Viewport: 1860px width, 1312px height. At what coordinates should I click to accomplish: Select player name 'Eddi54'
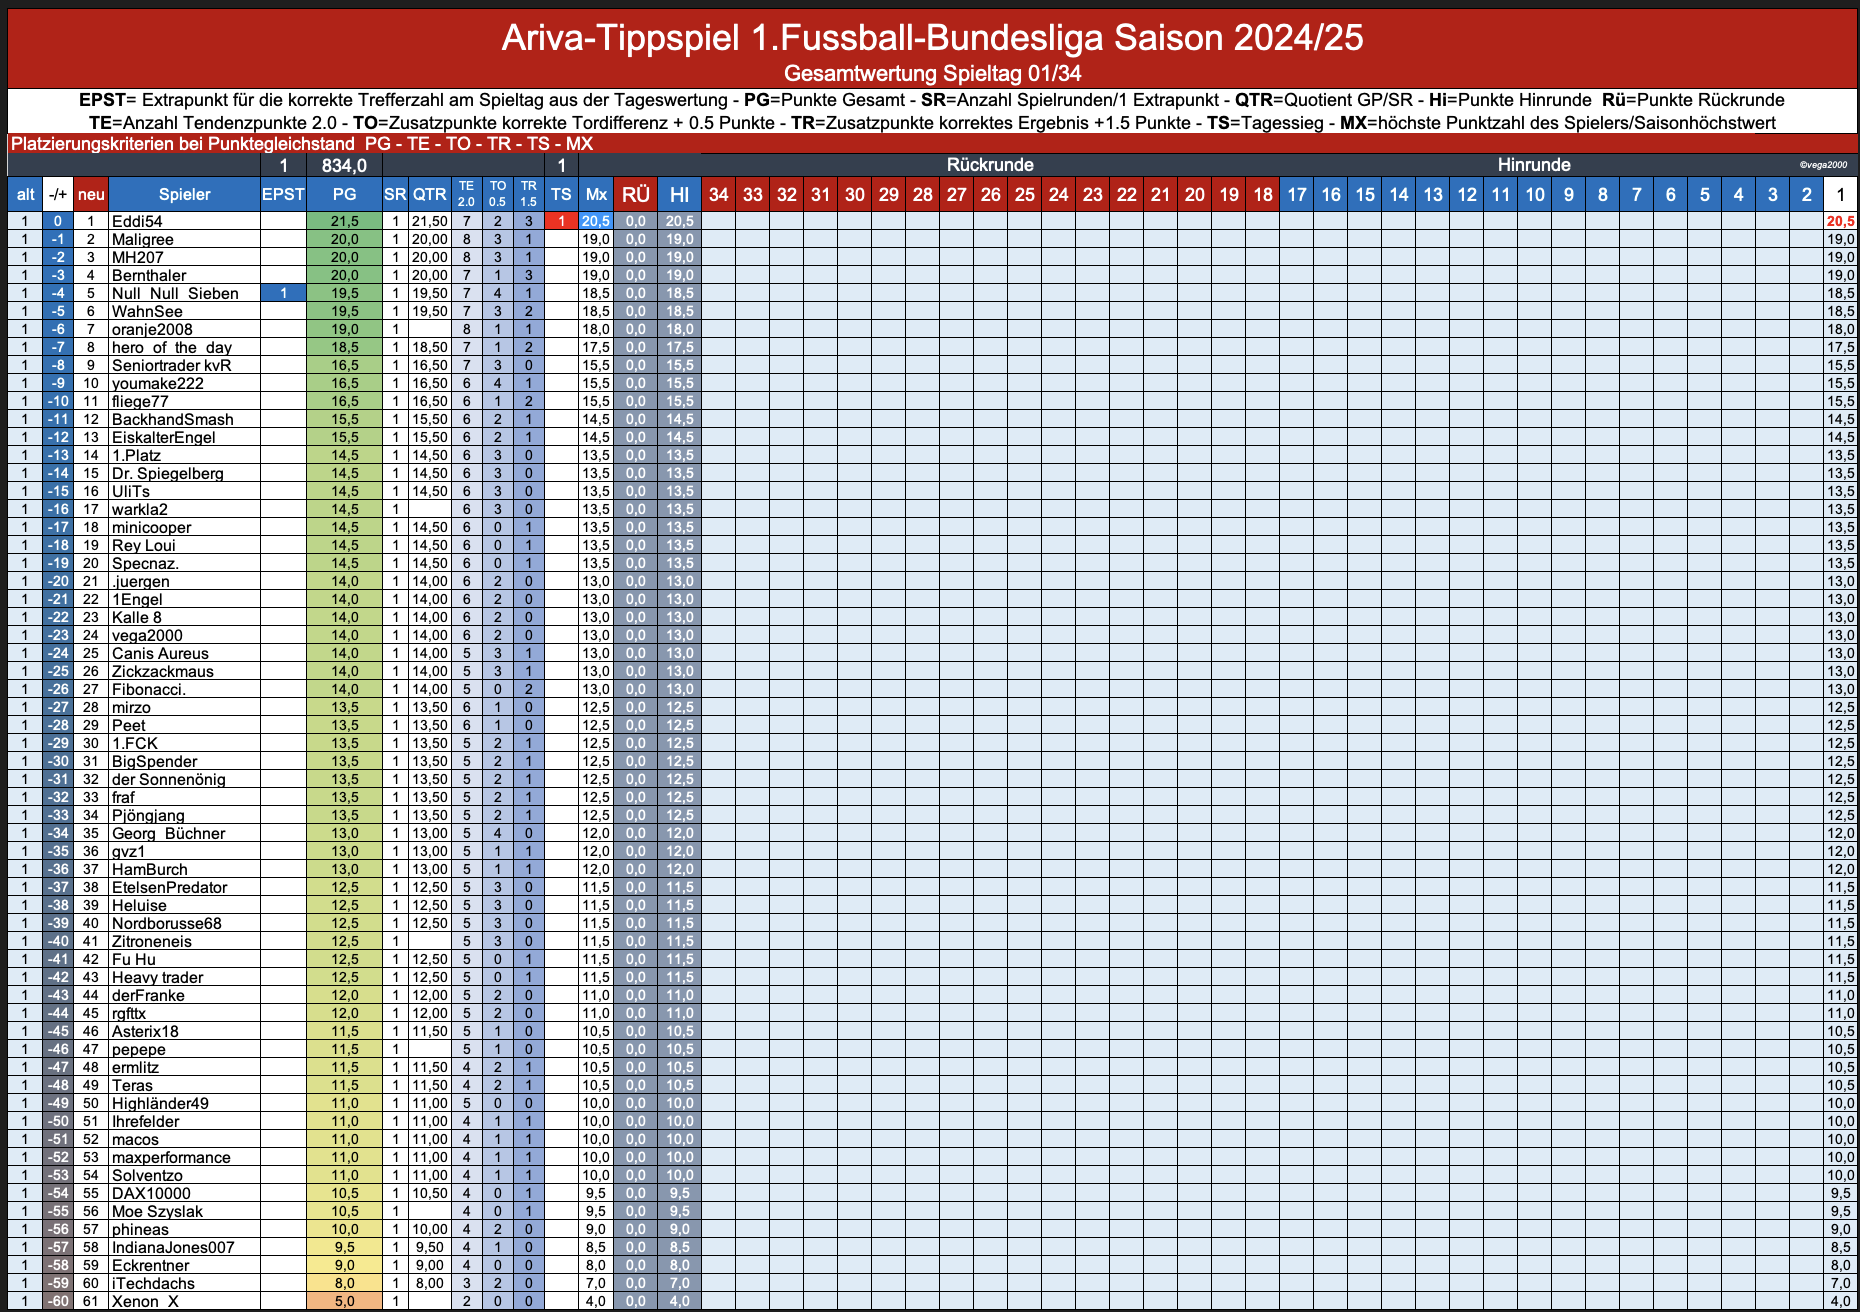tap(137, 221)
